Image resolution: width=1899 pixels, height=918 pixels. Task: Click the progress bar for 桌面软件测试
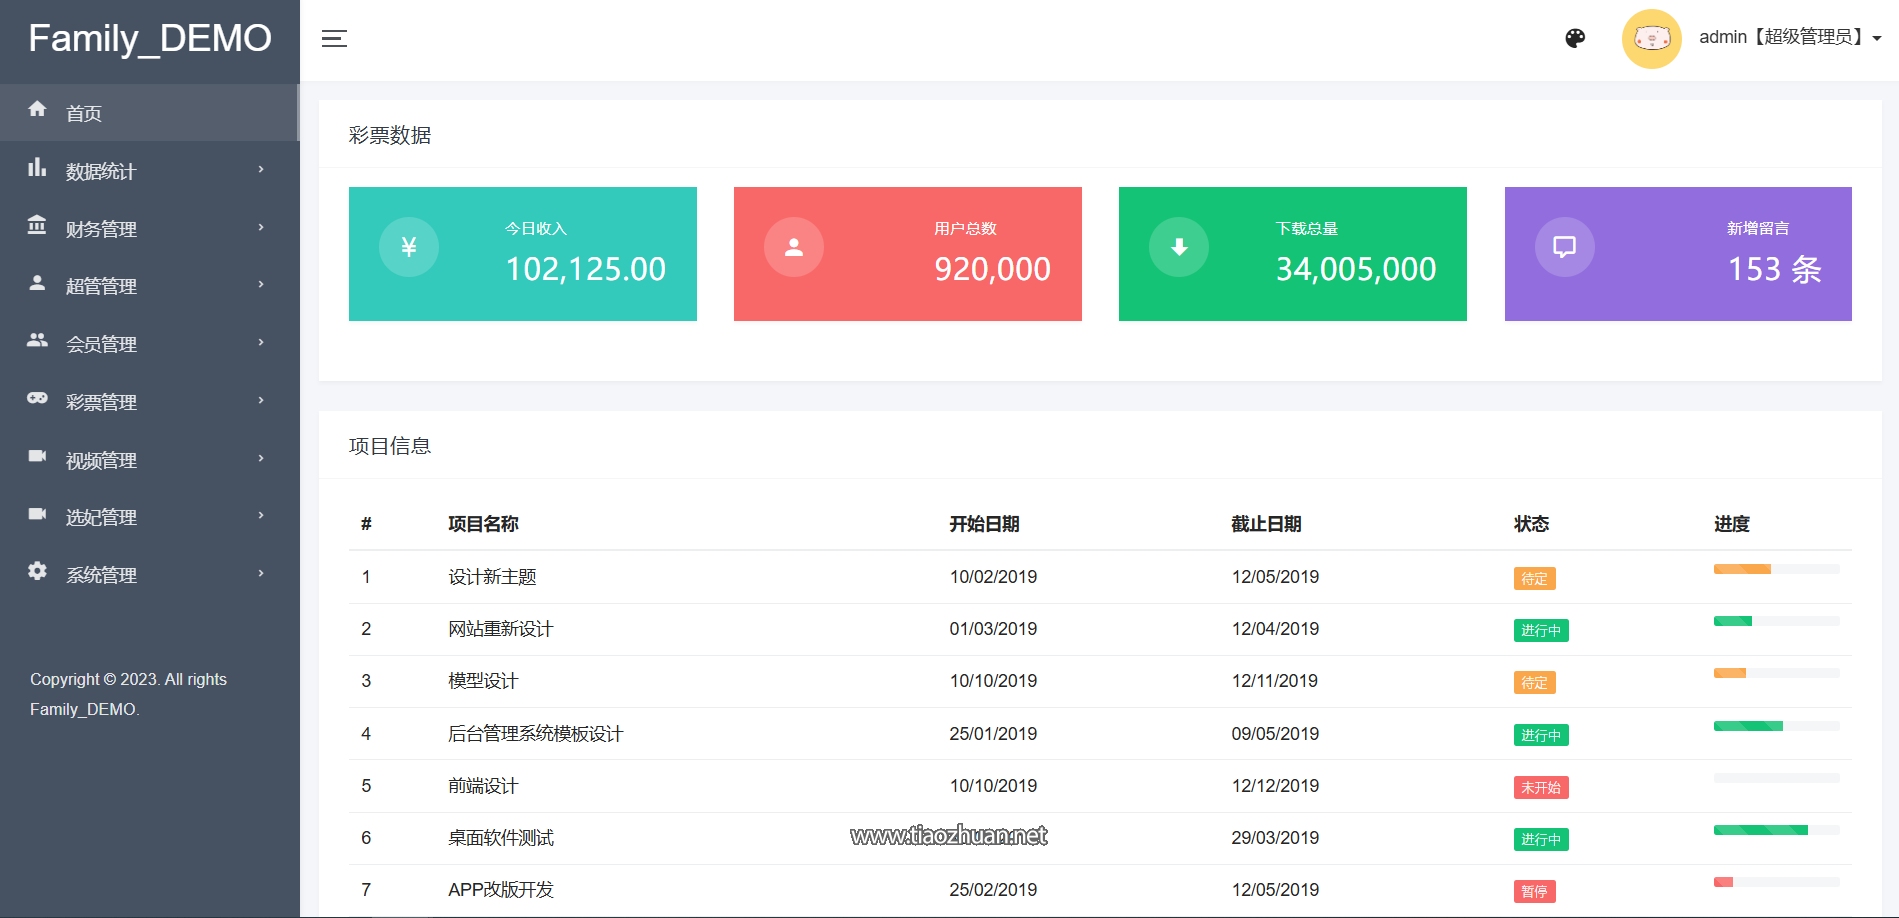[x=1776, y=830]
